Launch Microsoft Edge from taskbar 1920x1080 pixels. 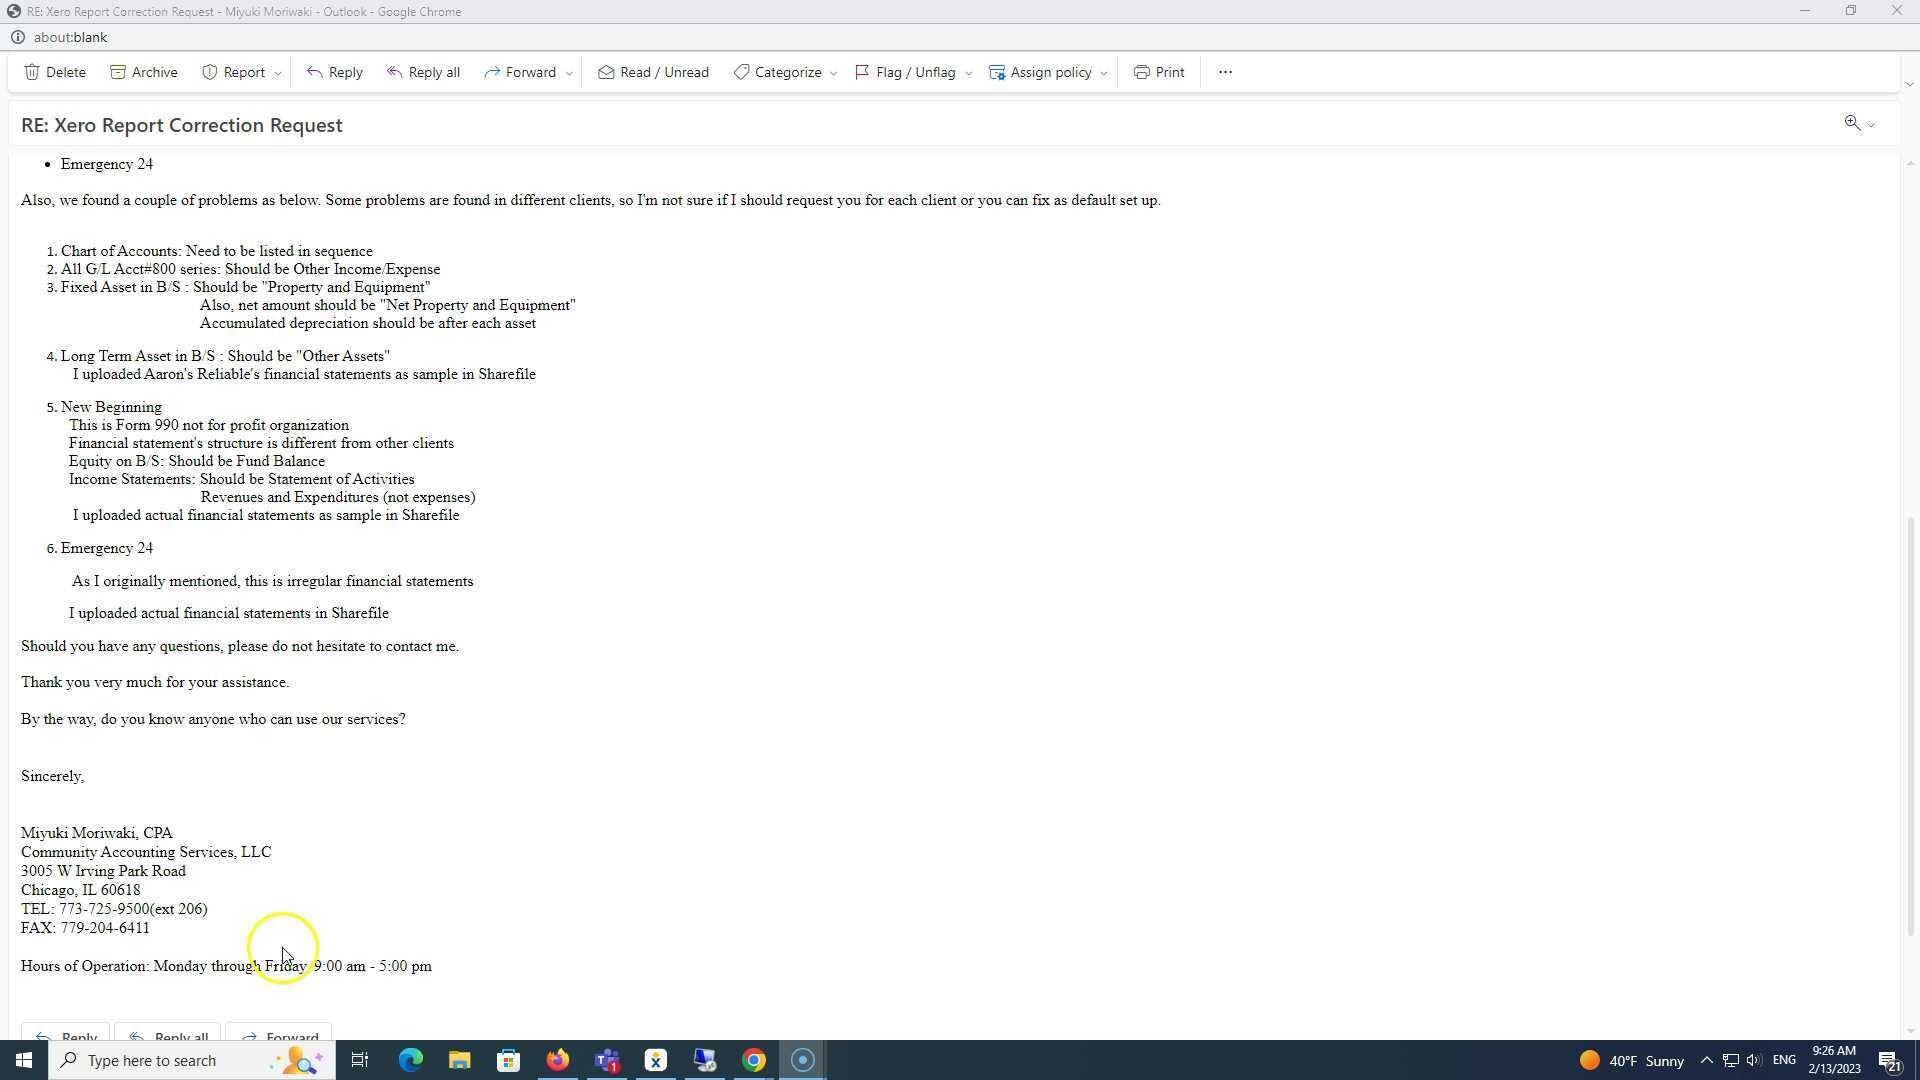tap(410, 1060)
